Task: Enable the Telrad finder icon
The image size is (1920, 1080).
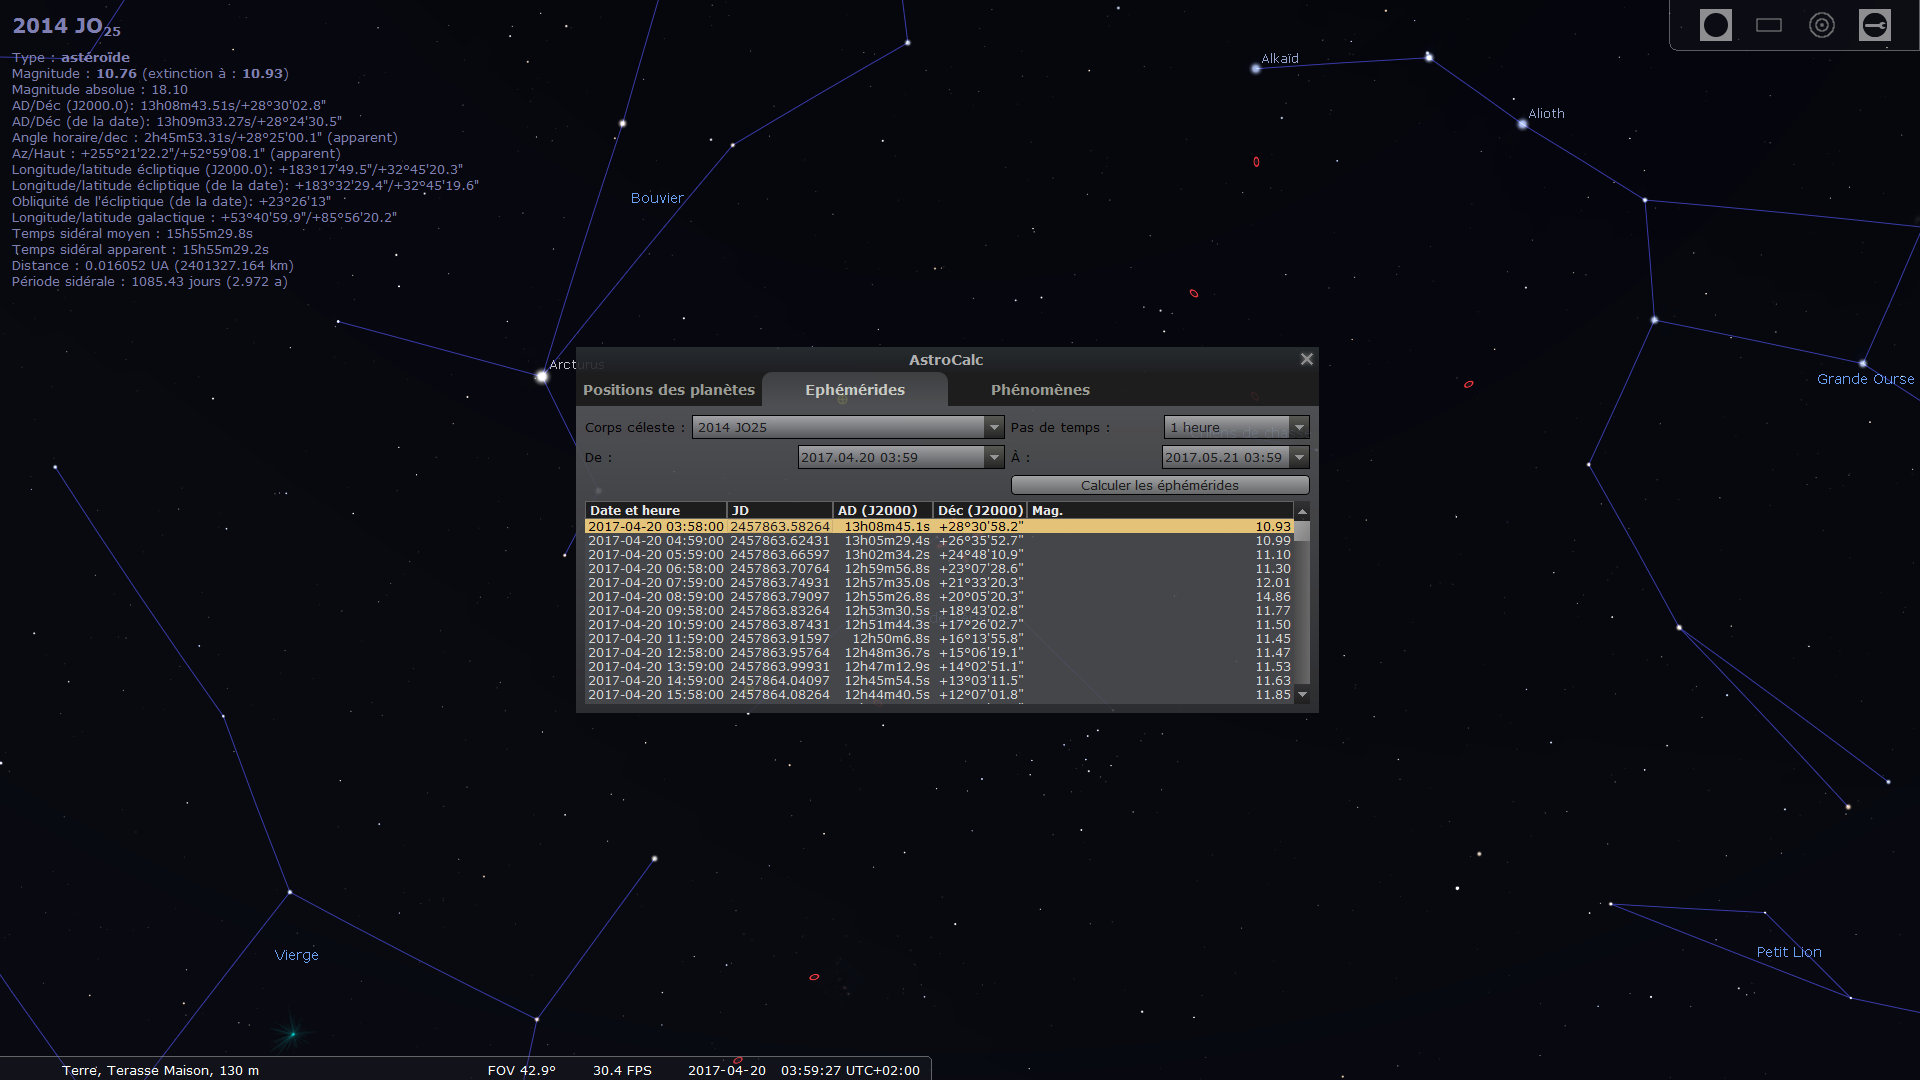Action: tap(1820, 25)
